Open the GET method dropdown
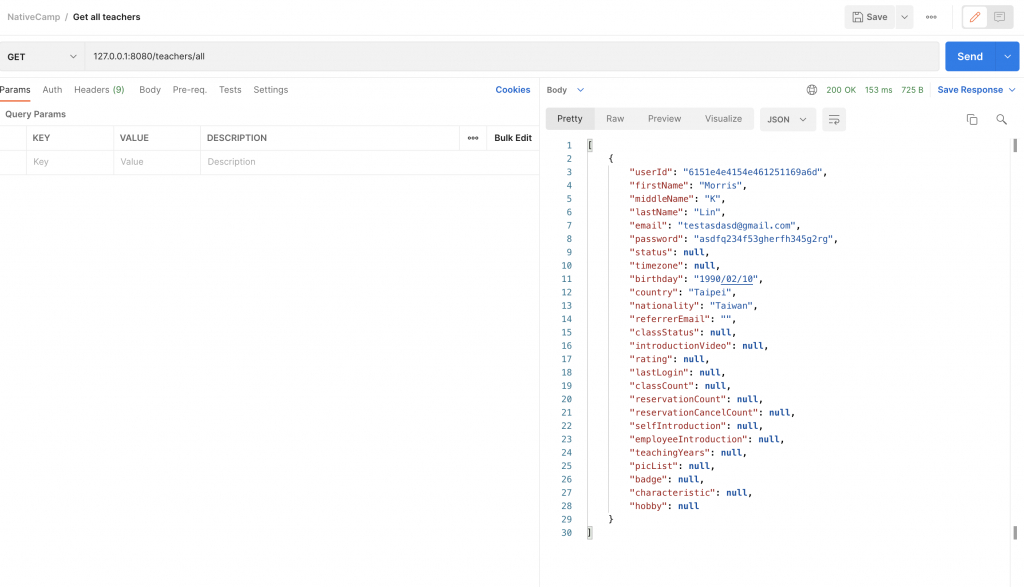Screen dimensions: 1024x587 pyautogui.click(x=42, y=56)
